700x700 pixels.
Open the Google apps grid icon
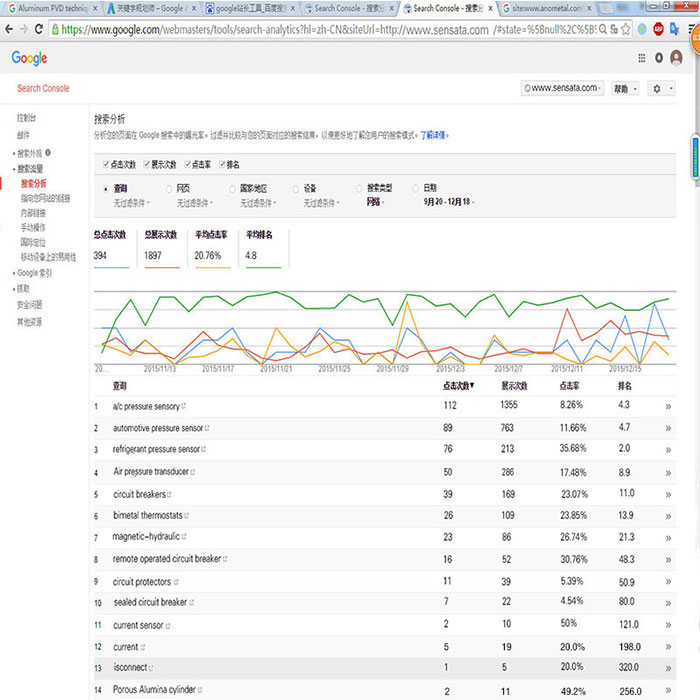point(642,58)
